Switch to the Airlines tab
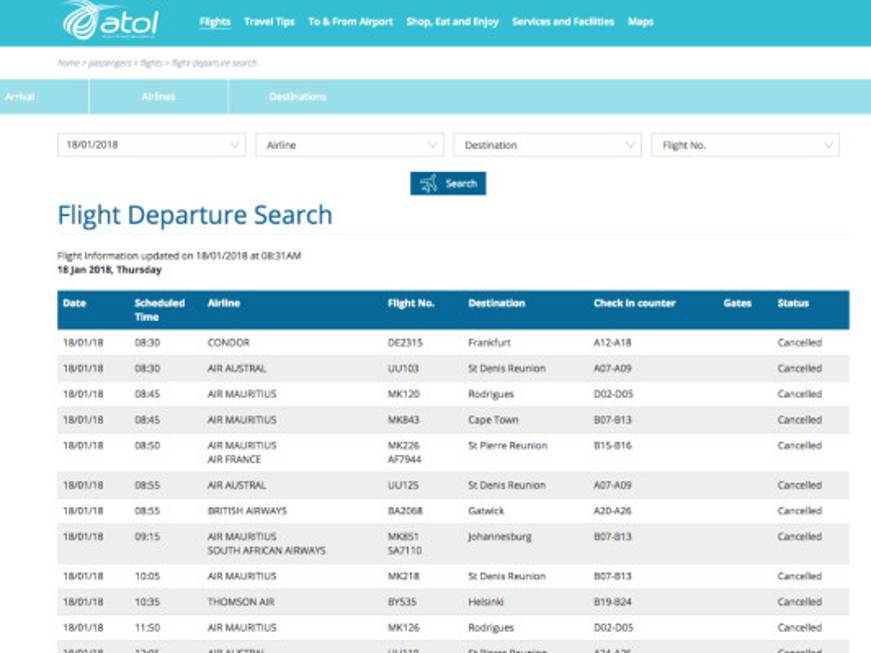Viewport: 871px width, 653px height. click(x=158, y=97)
